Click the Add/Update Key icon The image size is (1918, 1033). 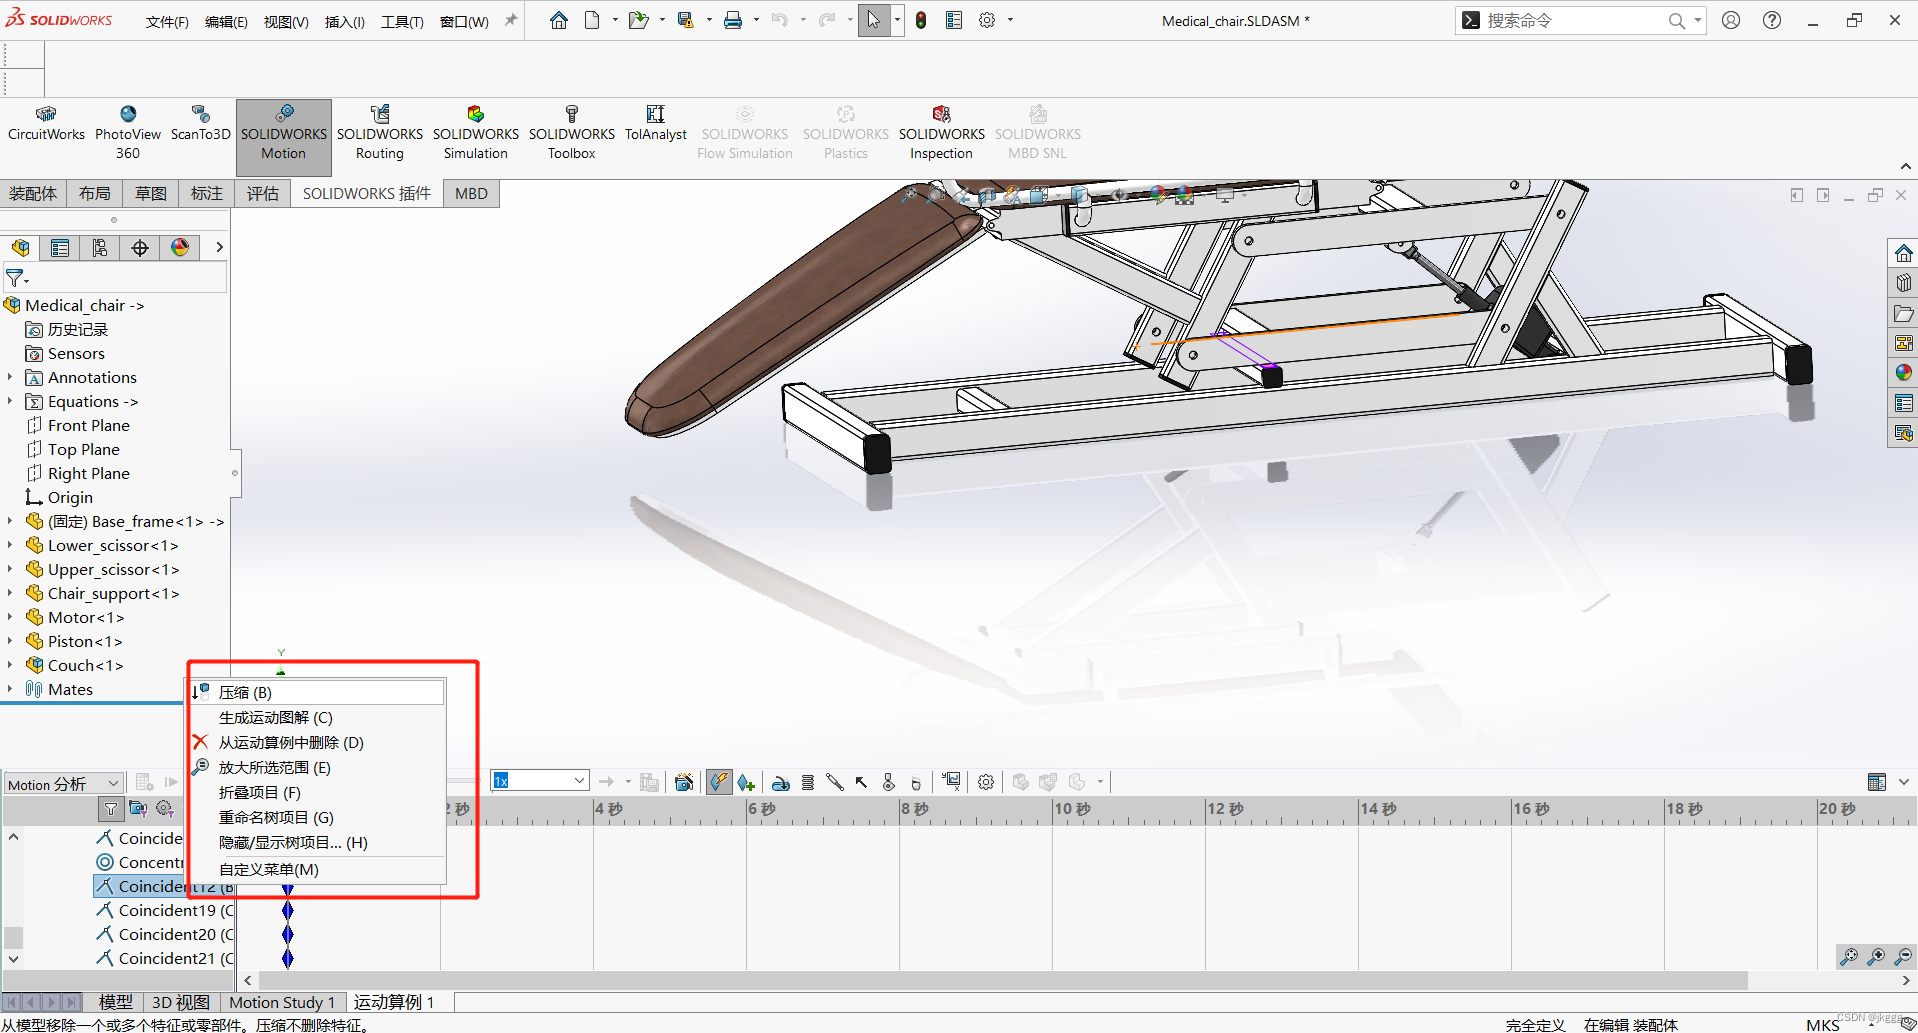(x=746, y=782)
